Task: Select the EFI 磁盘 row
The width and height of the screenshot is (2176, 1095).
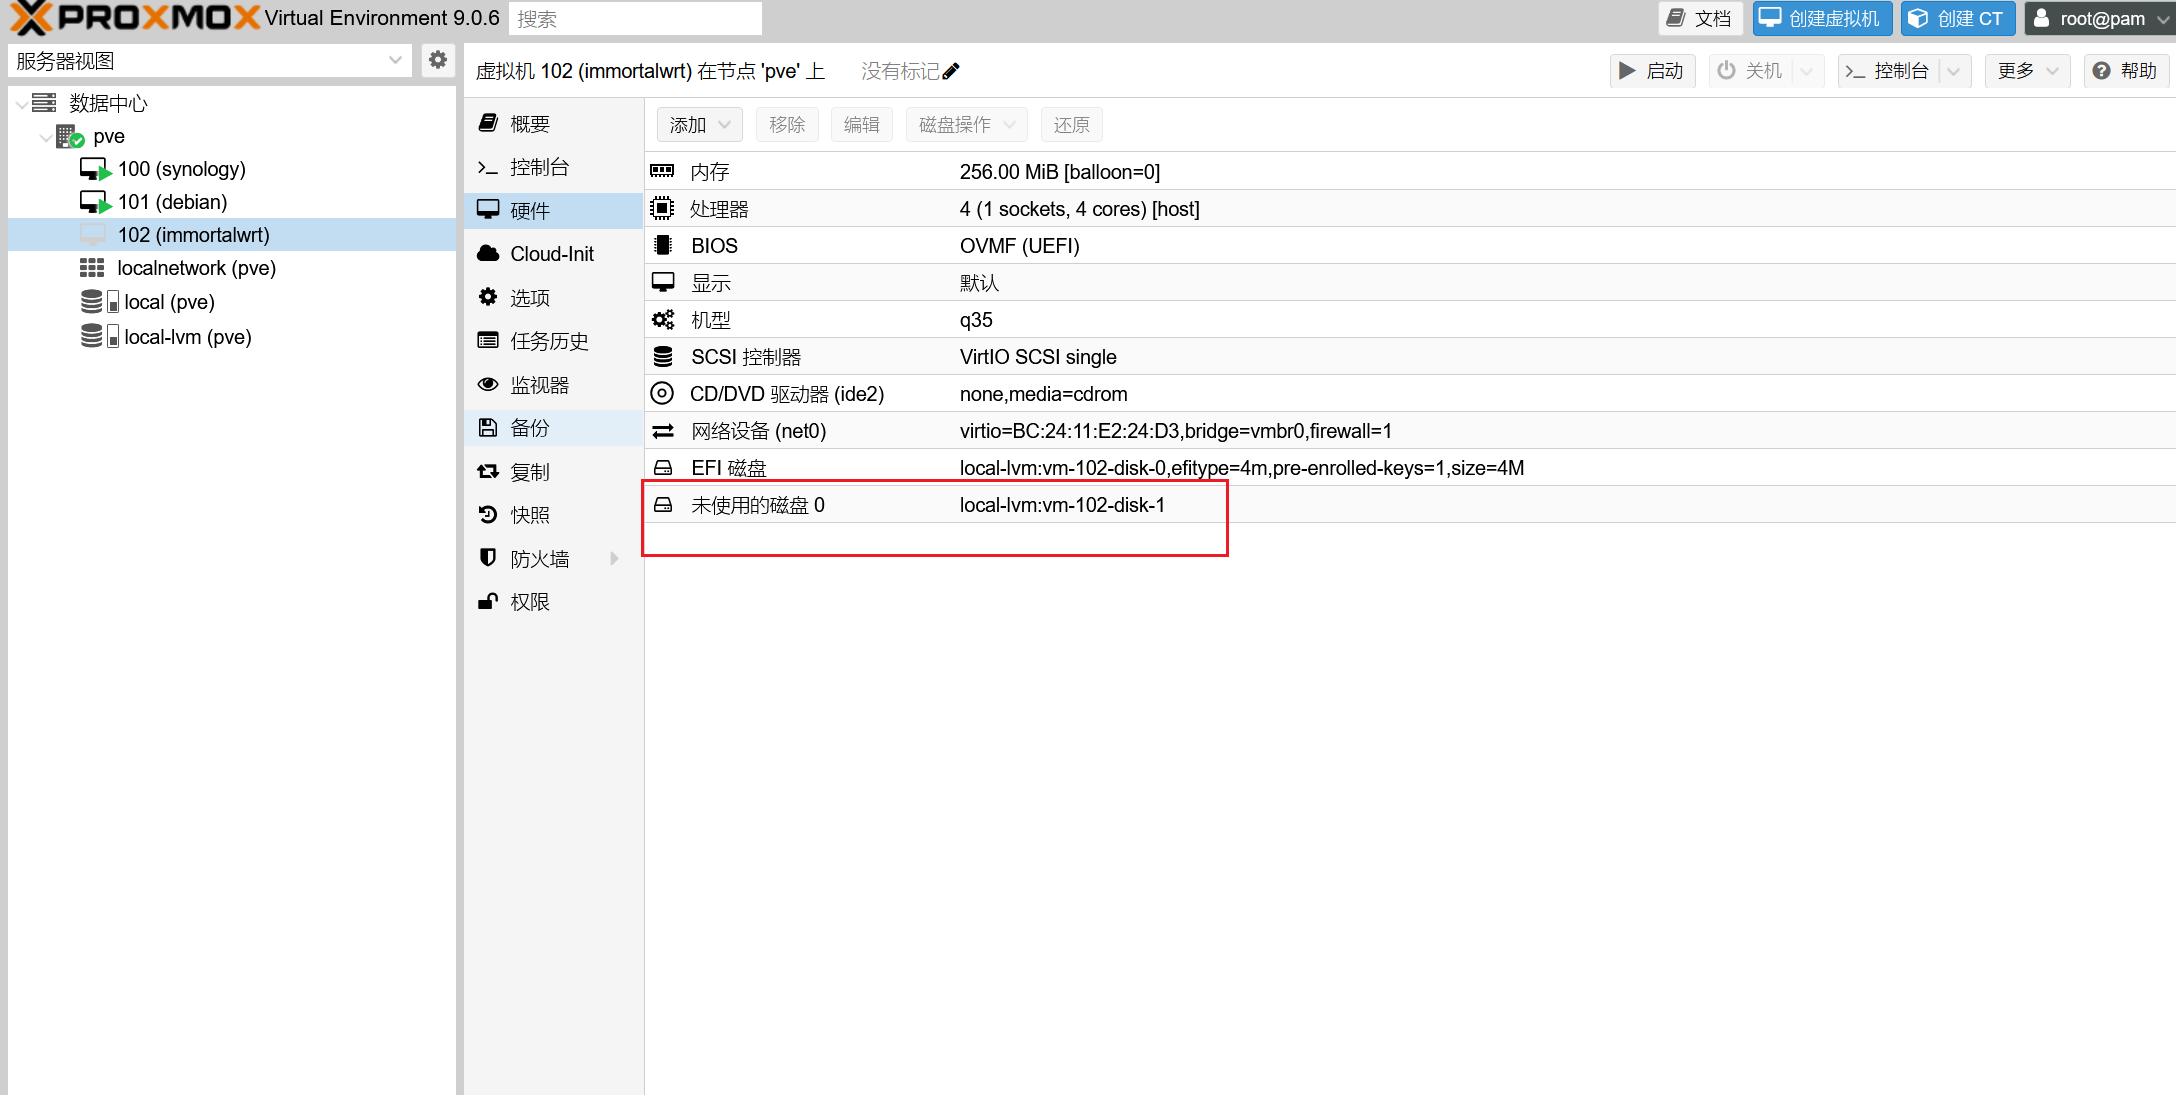Action: pyautogui.click(x=1410, y=468)
